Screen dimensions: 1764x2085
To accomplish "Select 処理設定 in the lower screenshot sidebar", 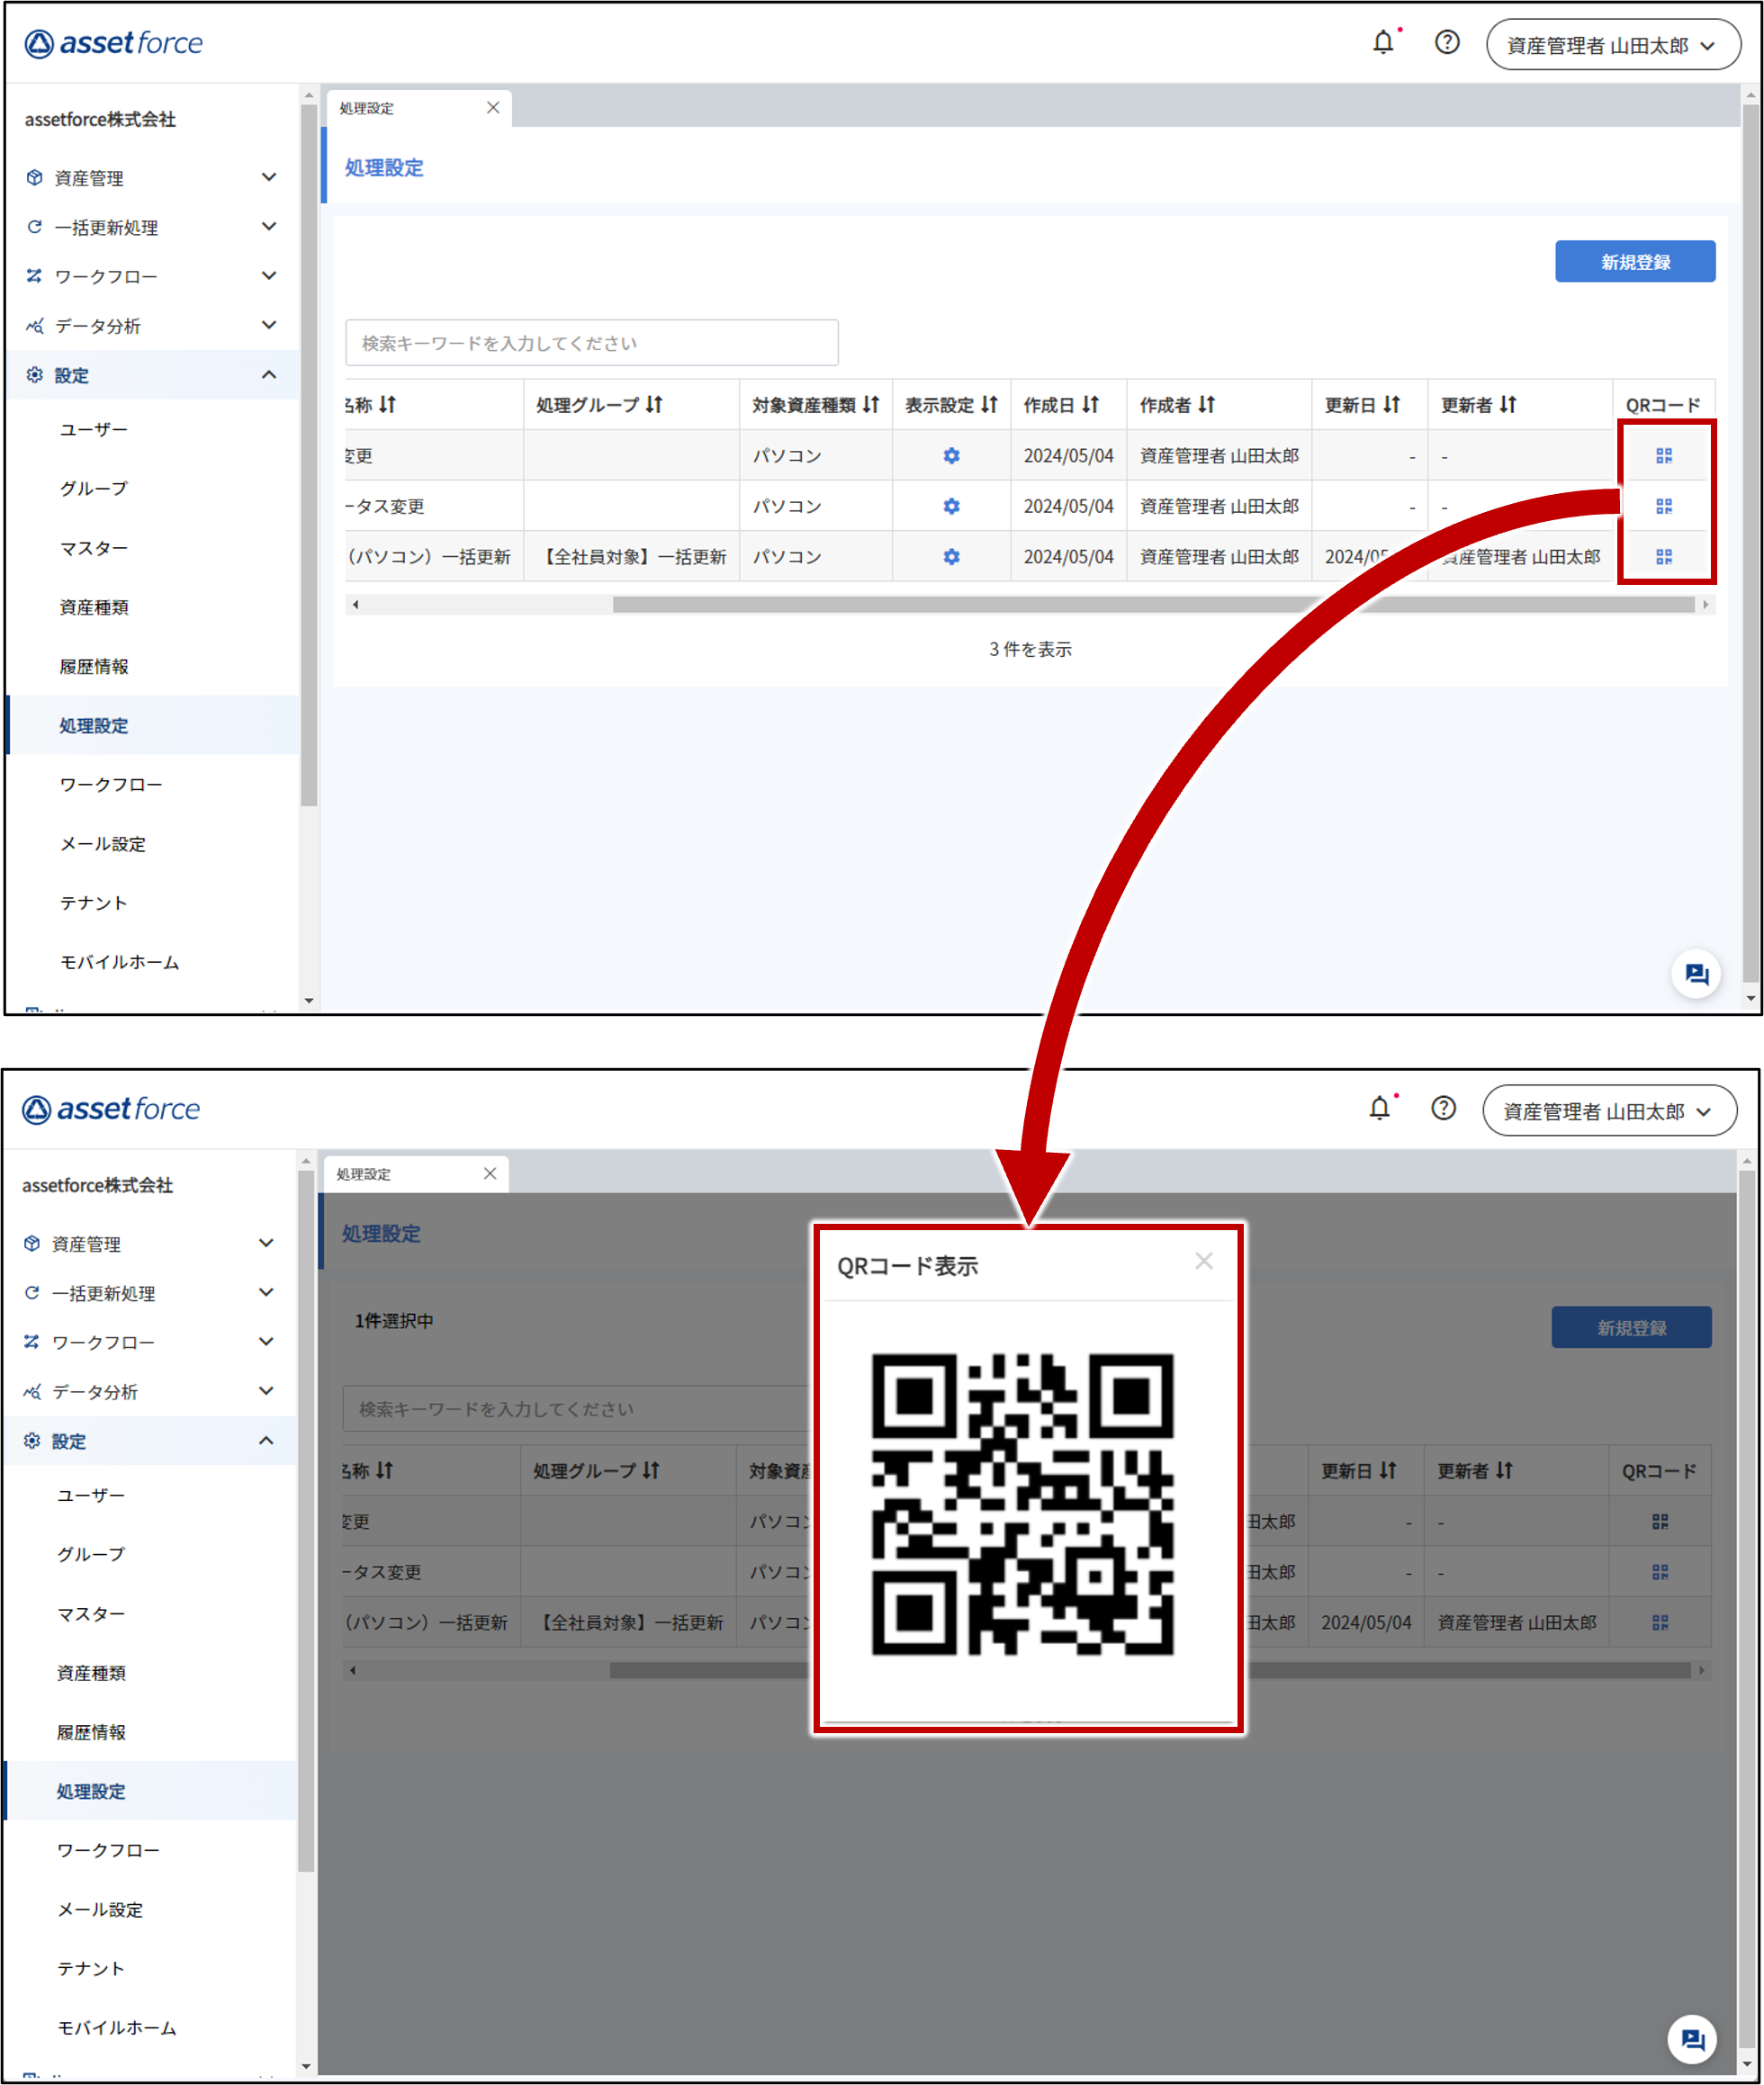I will [91, 1791].
